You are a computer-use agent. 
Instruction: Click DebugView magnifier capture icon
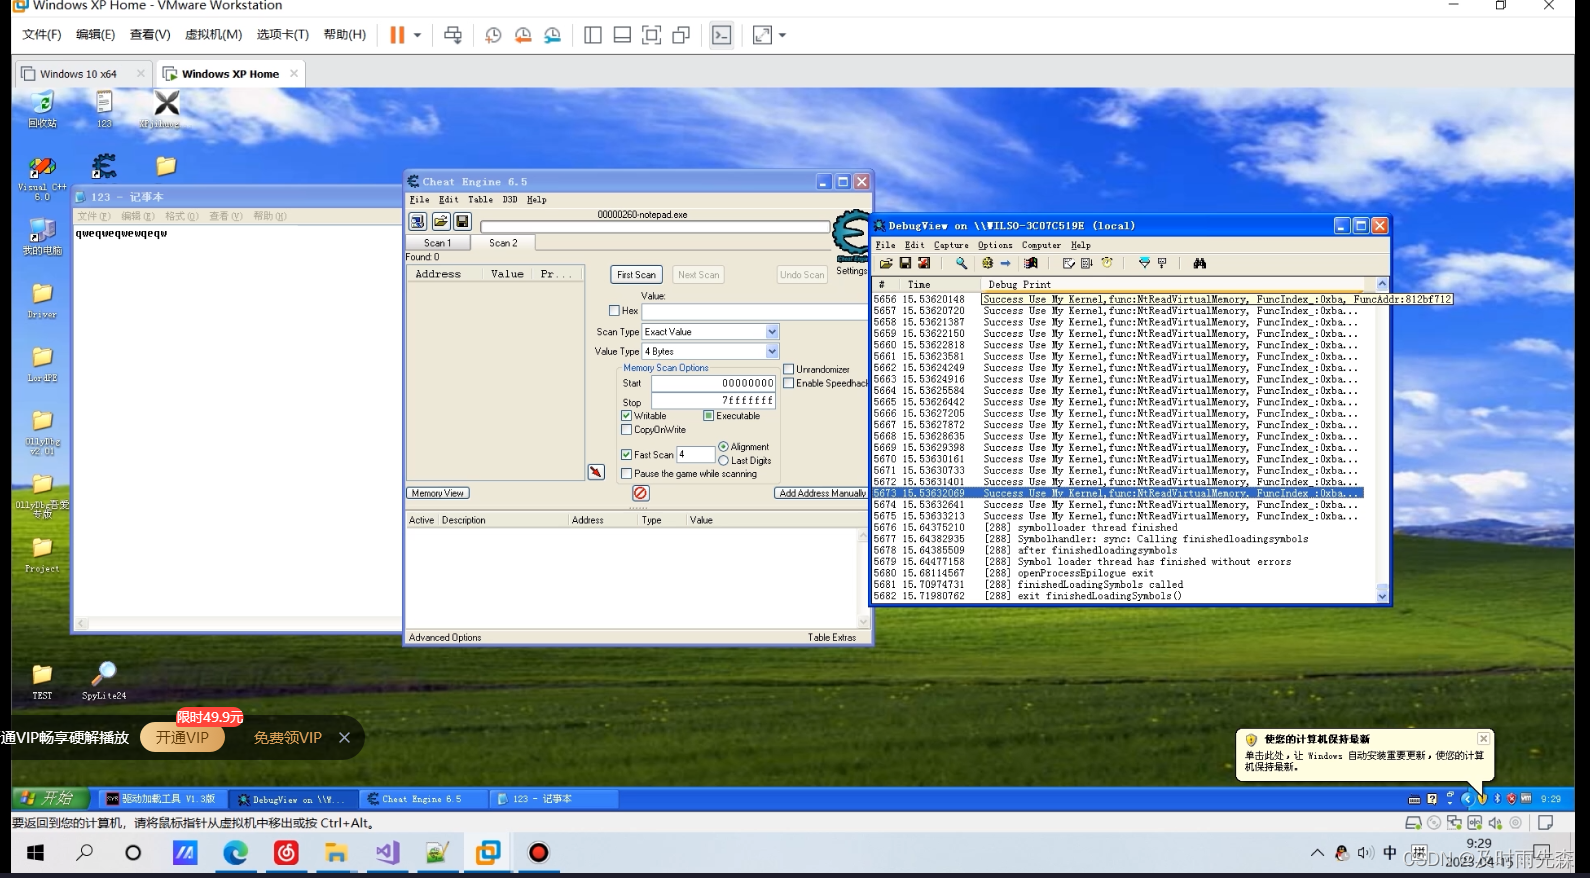[x=961, y=263]
